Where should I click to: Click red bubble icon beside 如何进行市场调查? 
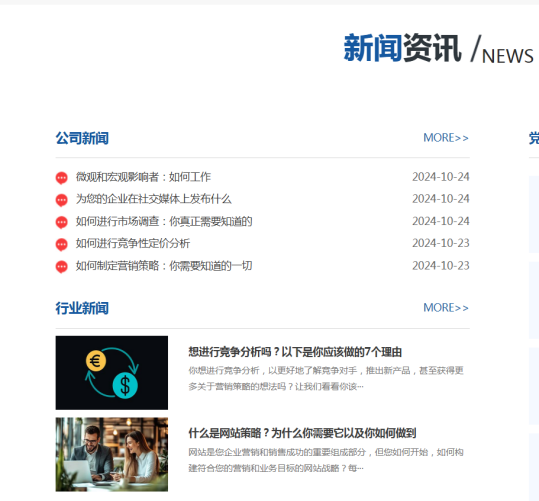[62, 222]
